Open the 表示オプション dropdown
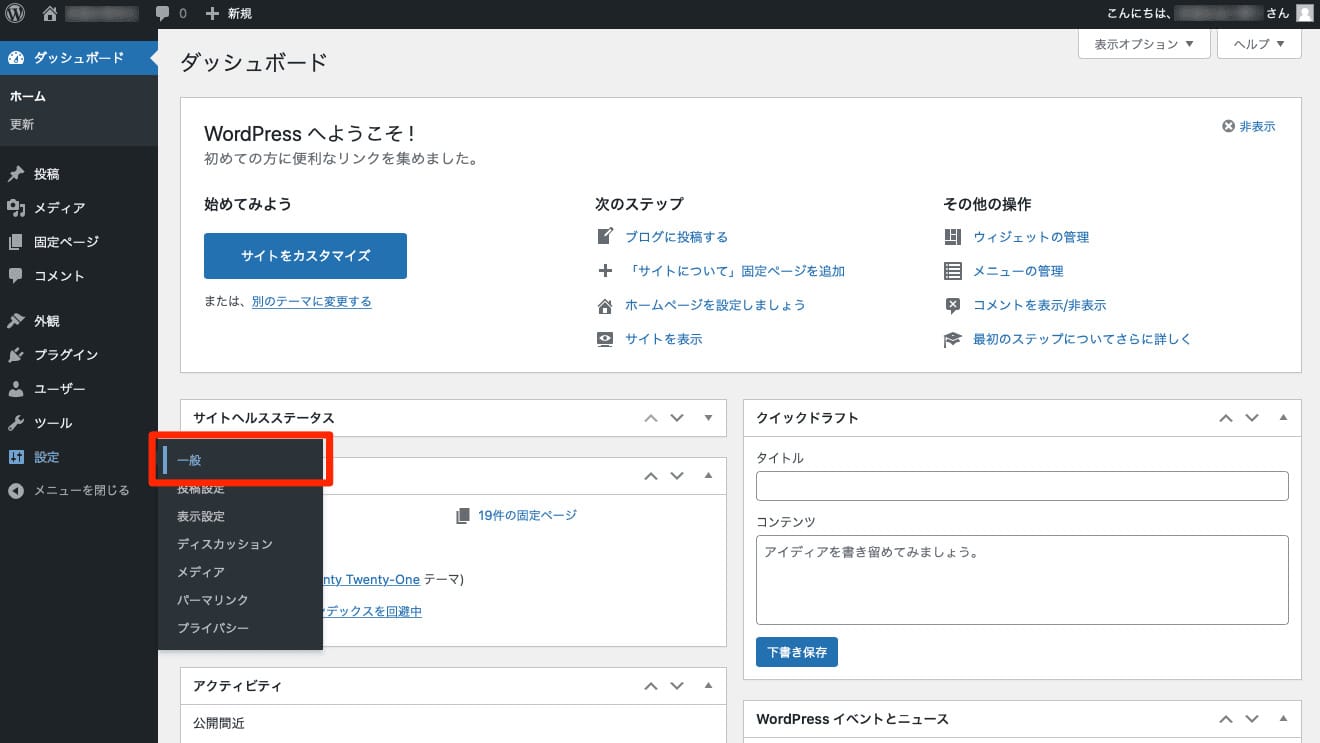The image size is (1320, 743). click(x=1143, y=44)
